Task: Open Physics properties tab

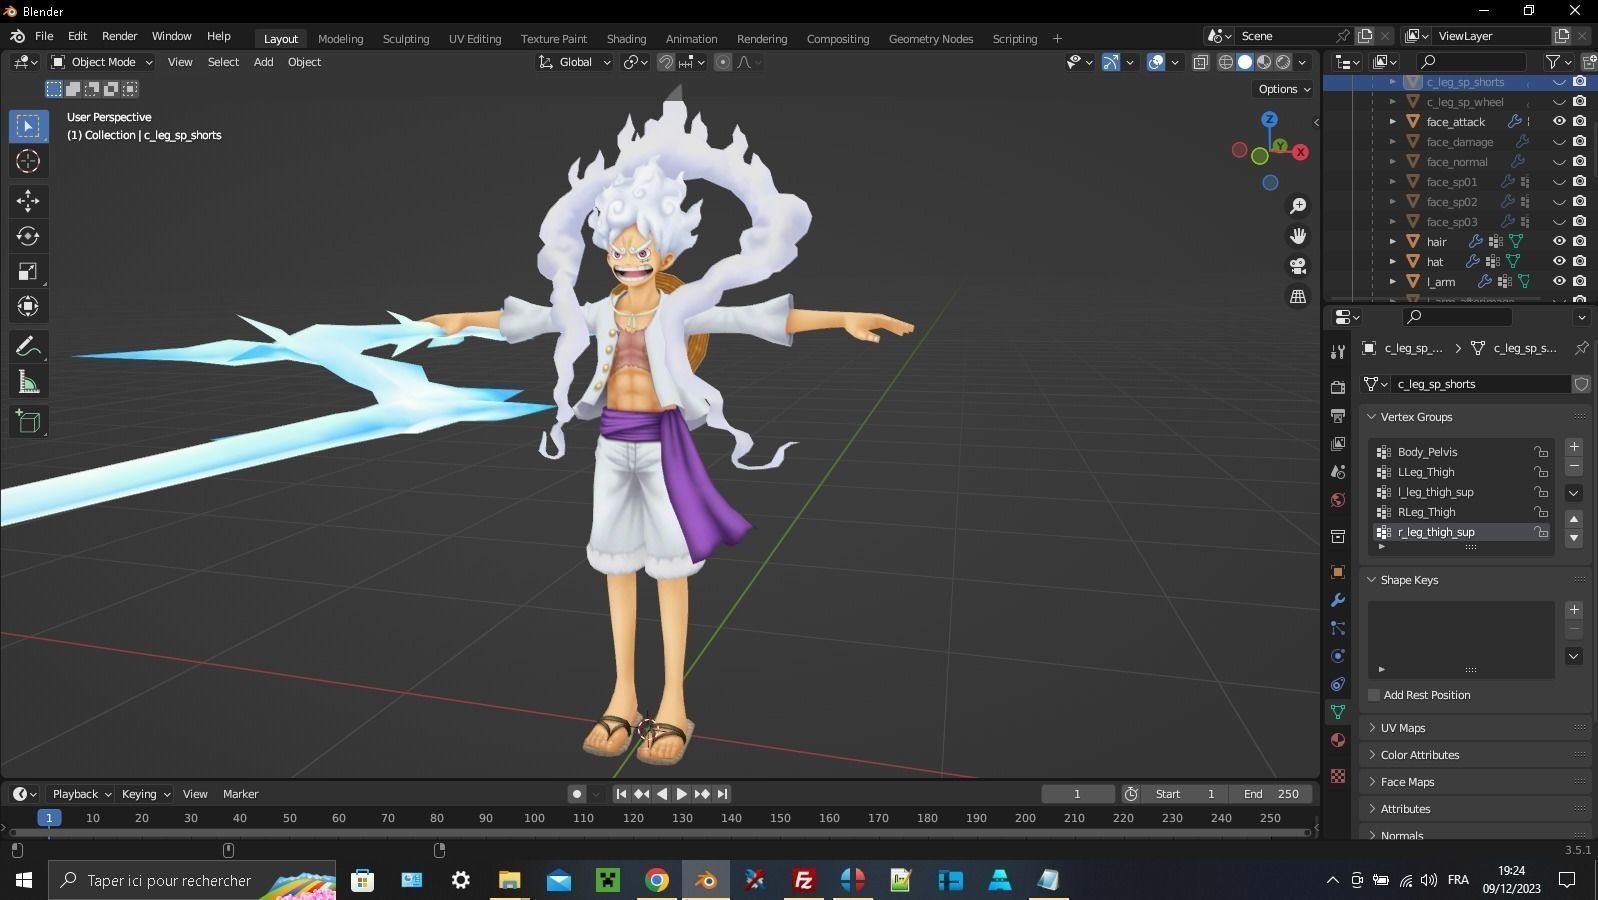Action: tap(1338, 656)
